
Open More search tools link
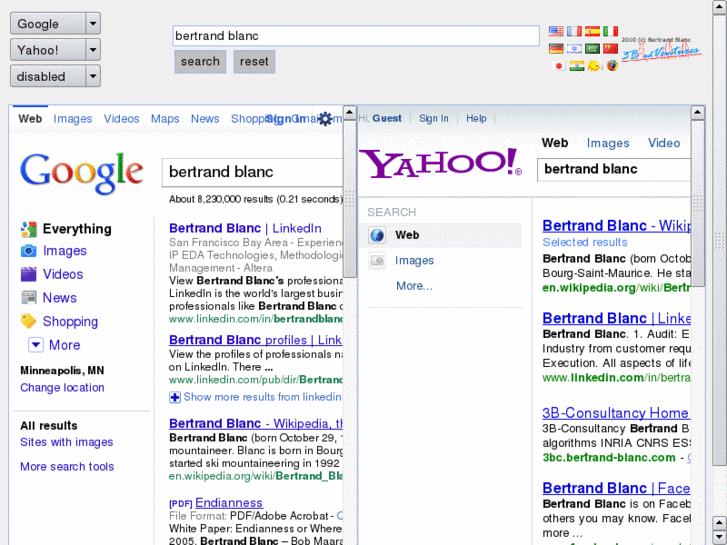pyautogui.click(x=67, y=467)
